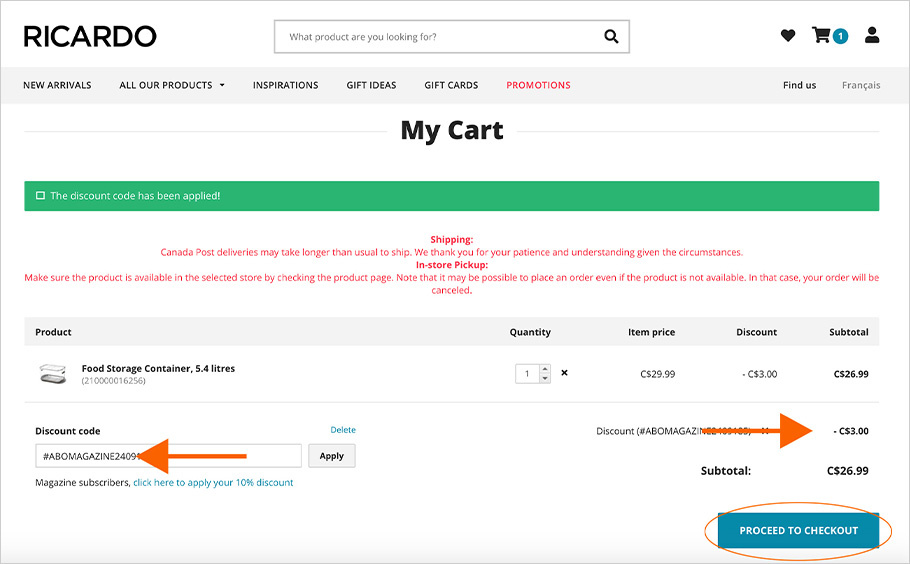Viewport: 910px width, 564px height.
Task: Increase quantity with the up arrow
Action: pos(545,369)
